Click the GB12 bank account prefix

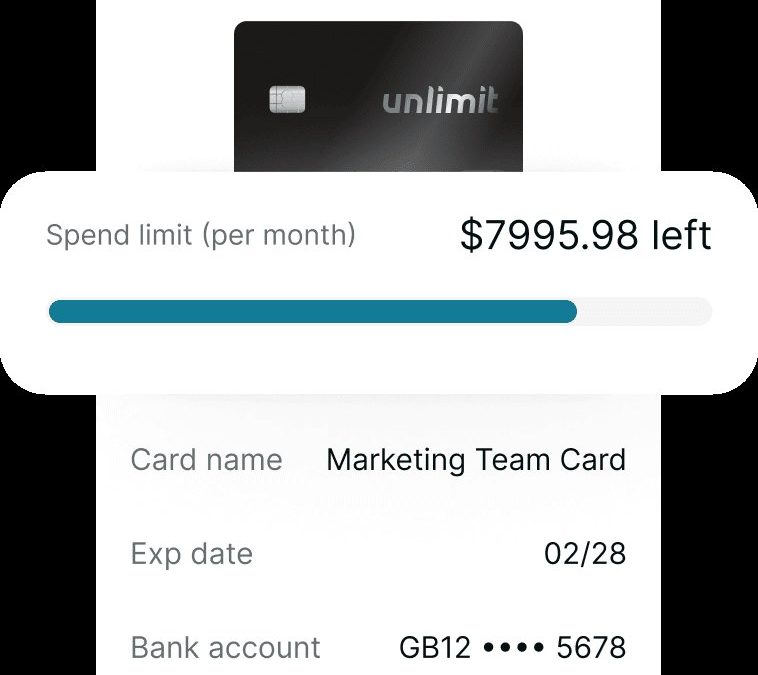pyautogui.click(x=435, y=647)
